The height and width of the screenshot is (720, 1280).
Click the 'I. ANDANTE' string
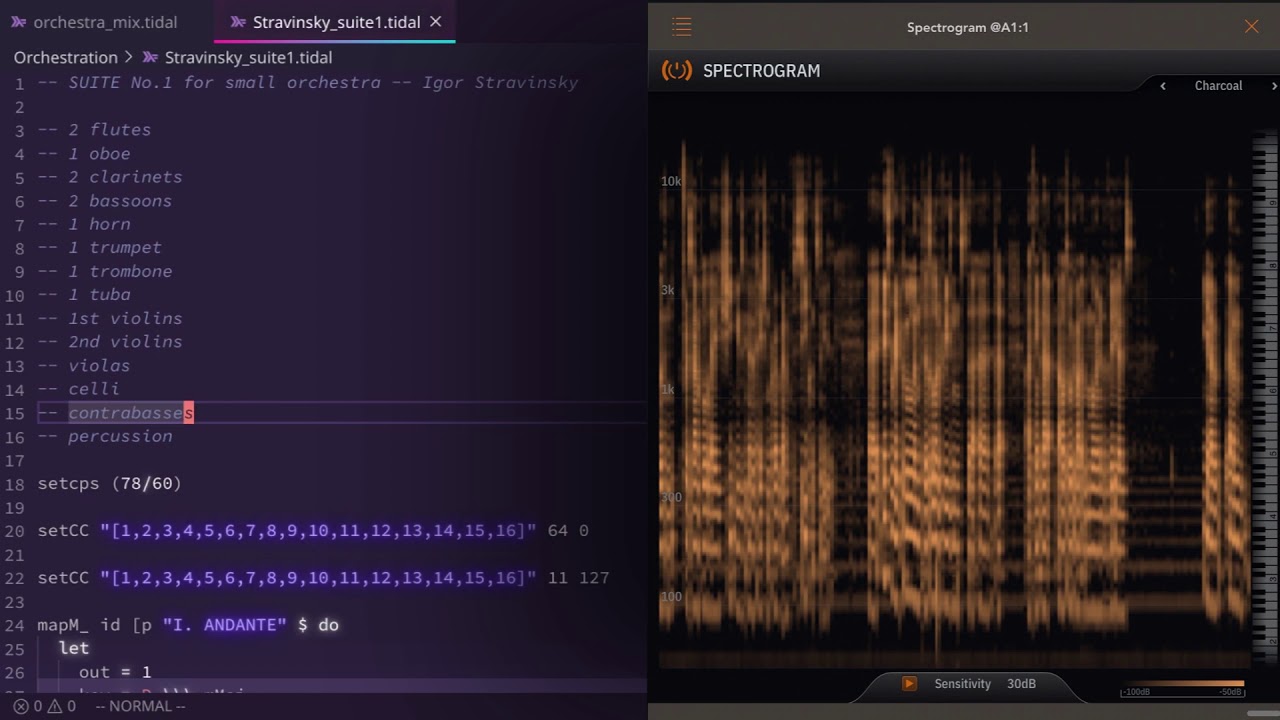pyautogui.click(x=225, y=625)
